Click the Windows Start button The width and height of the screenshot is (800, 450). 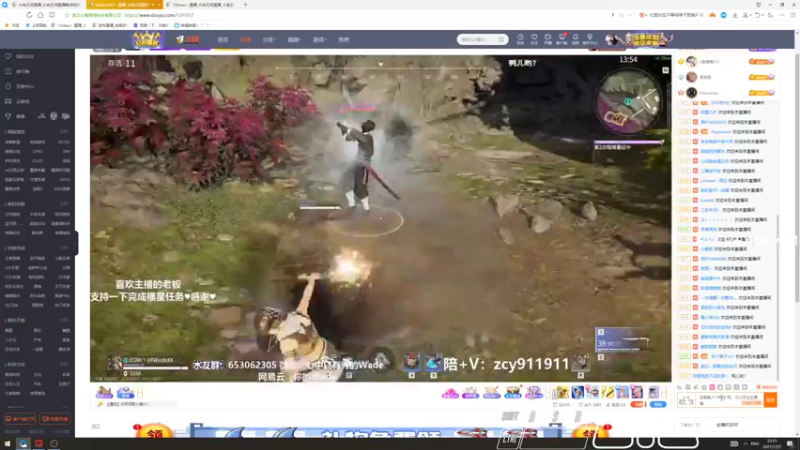click(7, 444)
